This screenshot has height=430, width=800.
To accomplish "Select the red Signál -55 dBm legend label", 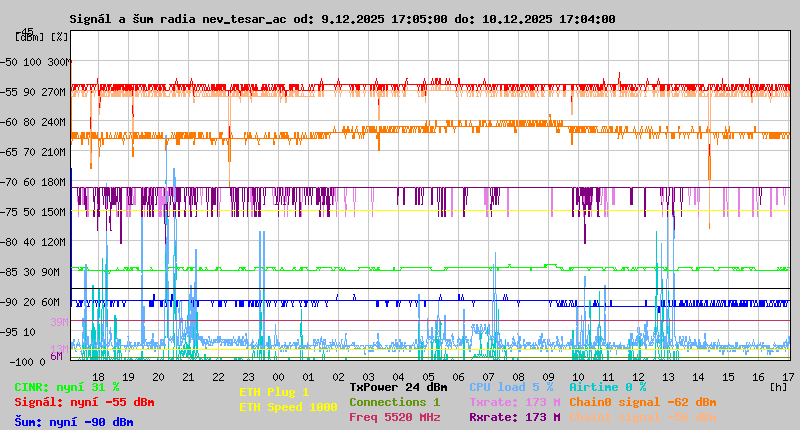I will [84, 402].
